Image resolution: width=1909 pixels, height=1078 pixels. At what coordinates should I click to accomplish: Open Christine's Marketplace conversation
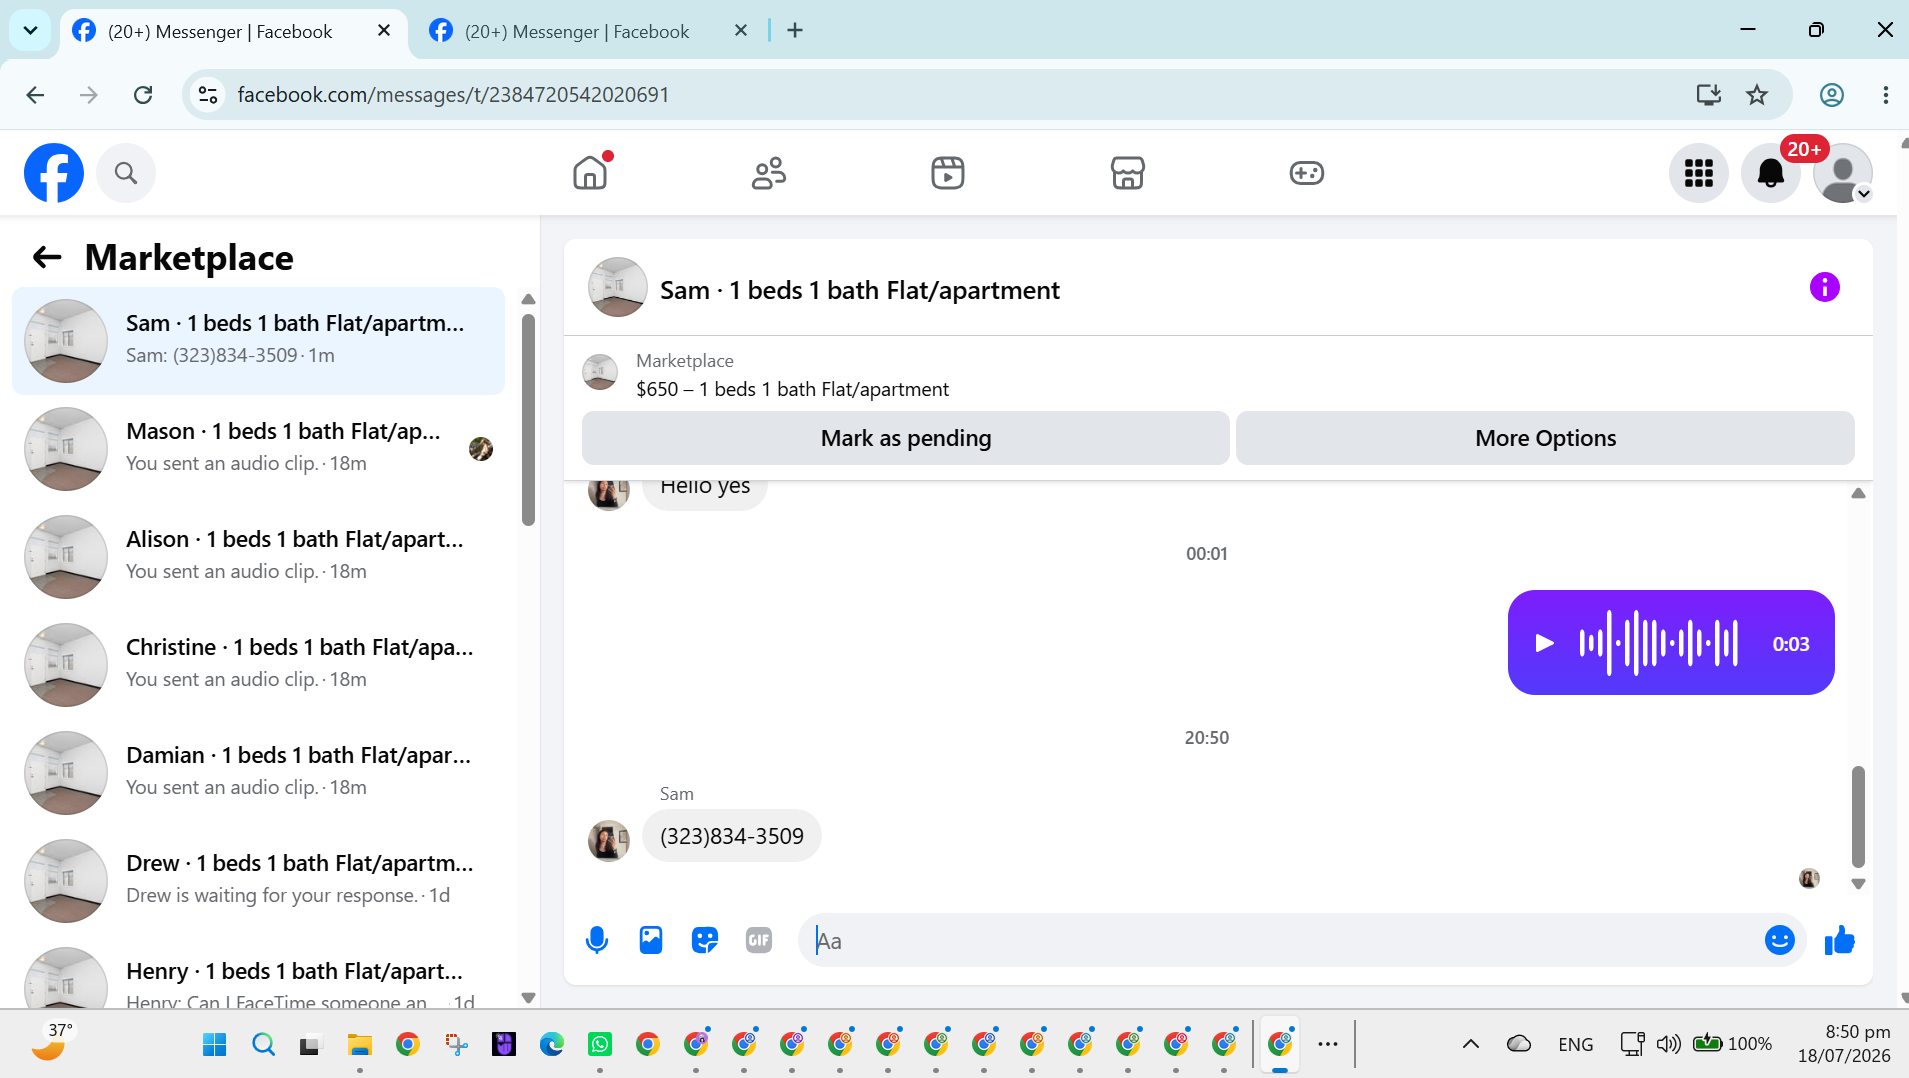pyautogui.click(x=258, y=665)
